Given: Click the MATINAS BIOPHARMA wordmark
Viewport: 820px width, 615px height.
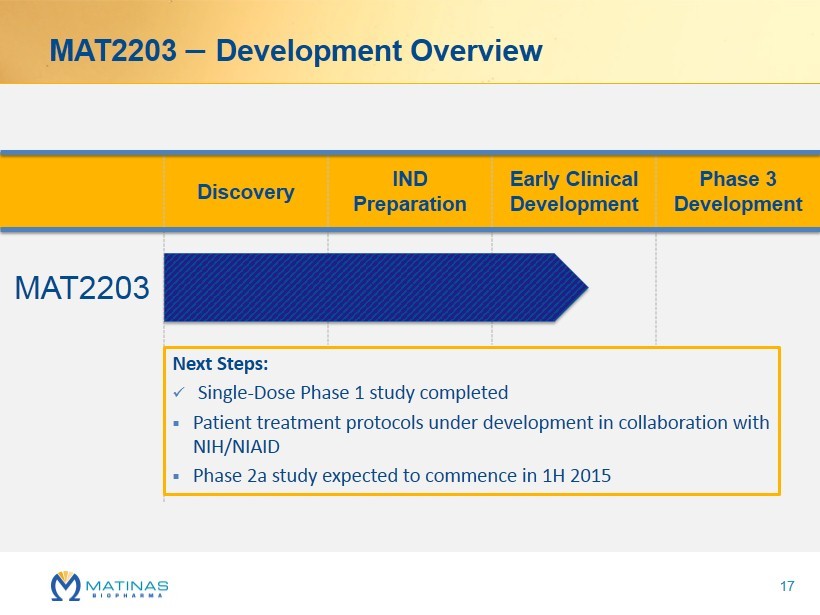Looking at the screenshot, I should pos(127,587).
